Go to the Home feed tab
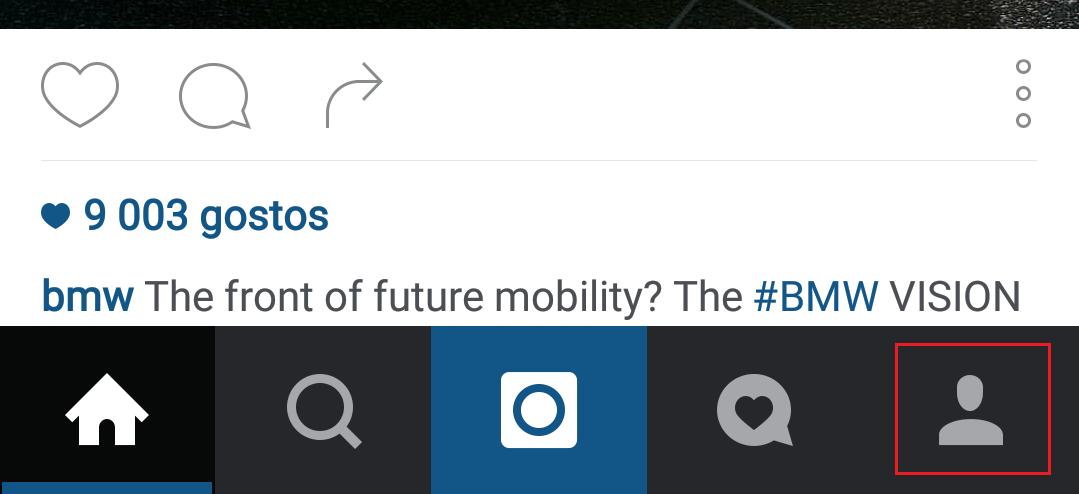The width and height of the screenshot is (1079, 494). click(107, 410)
